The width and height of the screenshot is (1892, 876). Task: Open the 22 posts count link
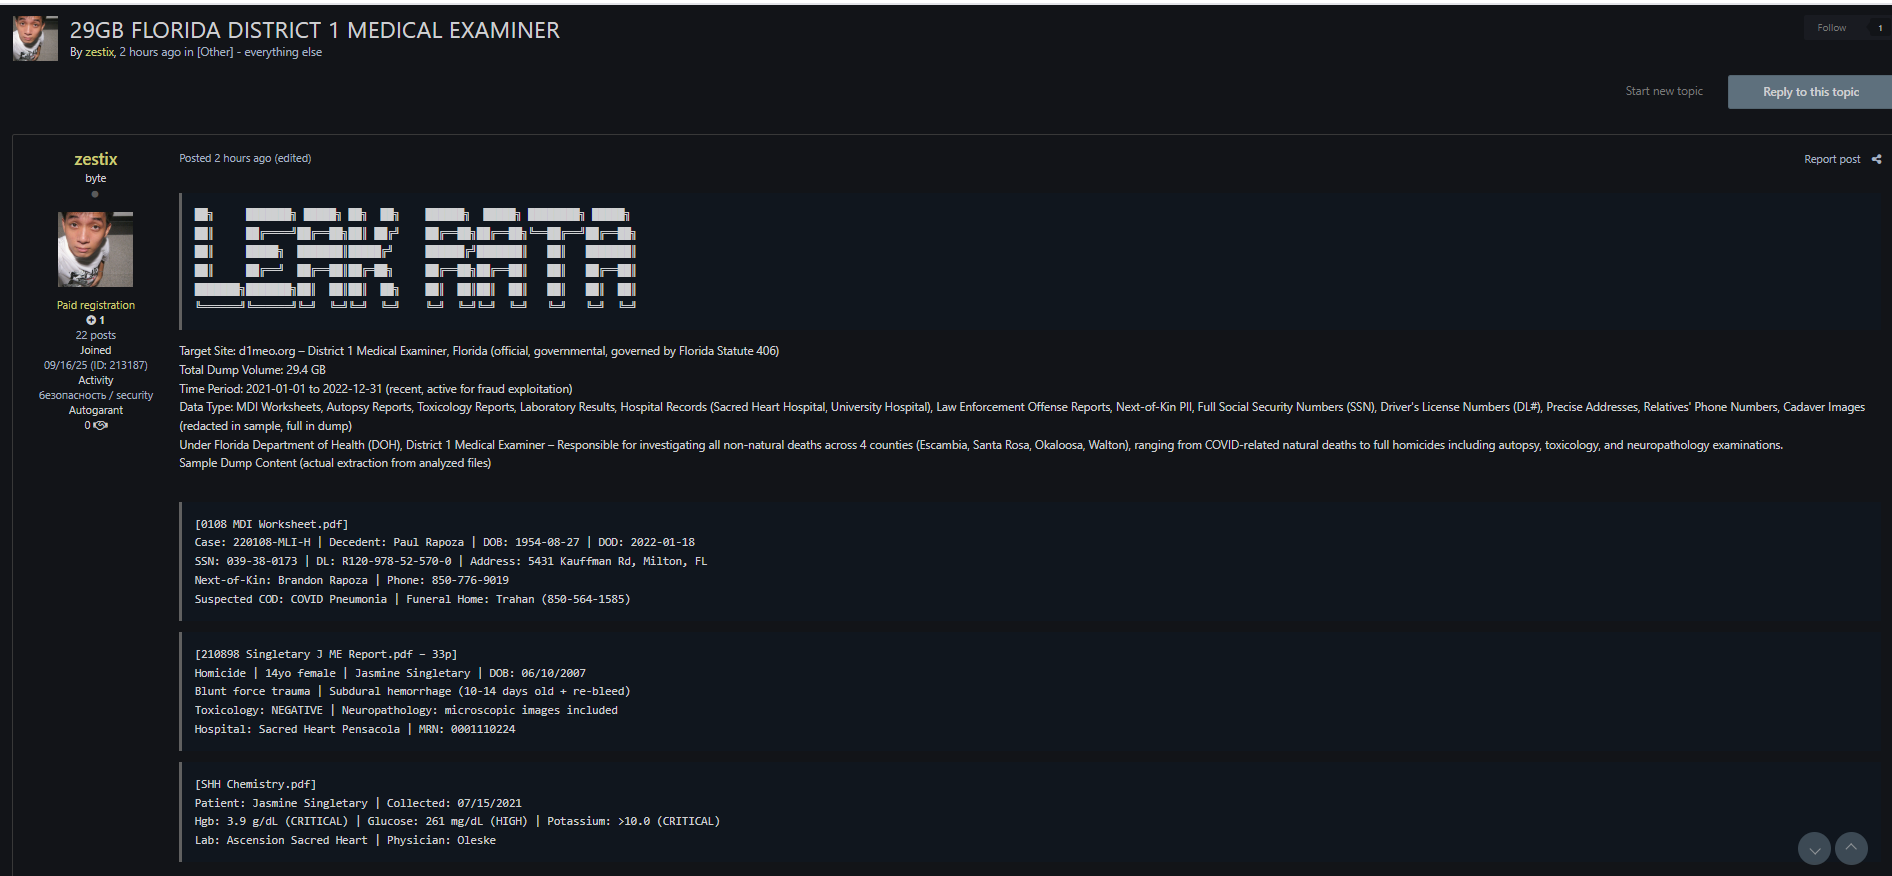click(x=95, y=335)
